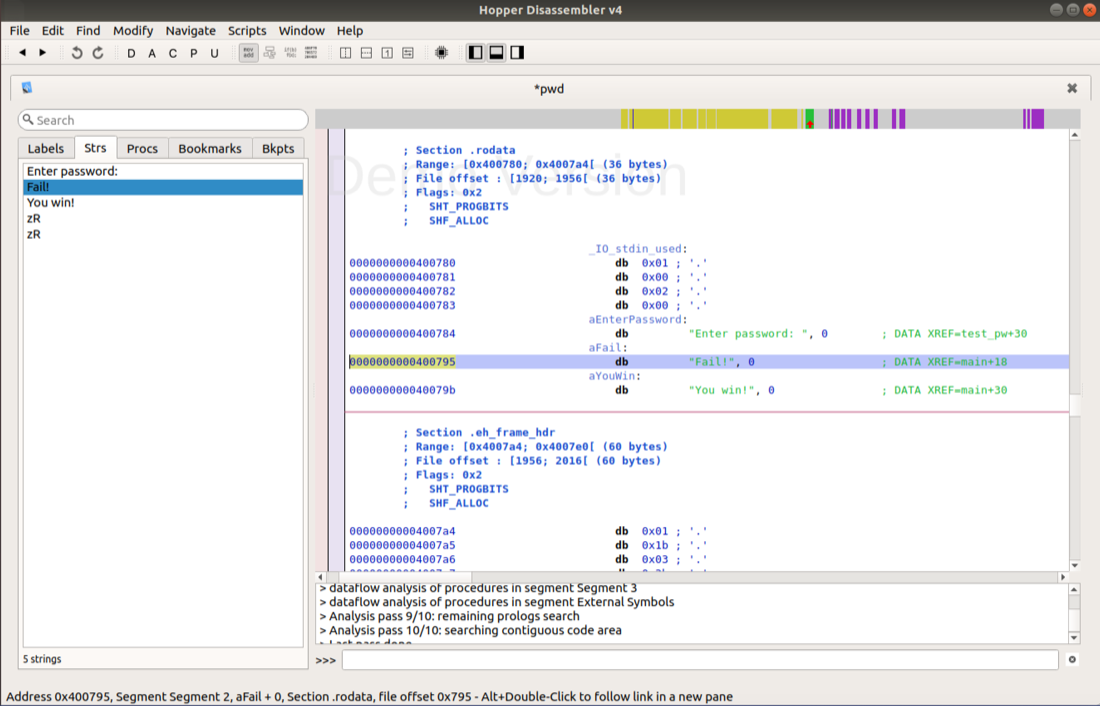The width and height of the screenshot is (1100, 706).
Task: Click the CPU chip icon
Action: pos(441,53)
